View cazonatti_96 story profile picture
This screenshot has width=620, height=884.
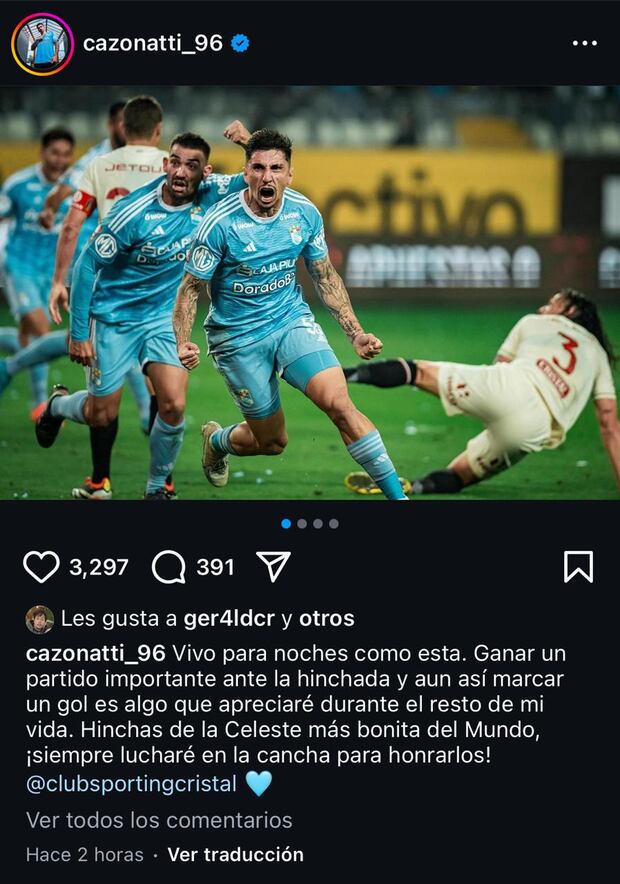click(42, 44)
